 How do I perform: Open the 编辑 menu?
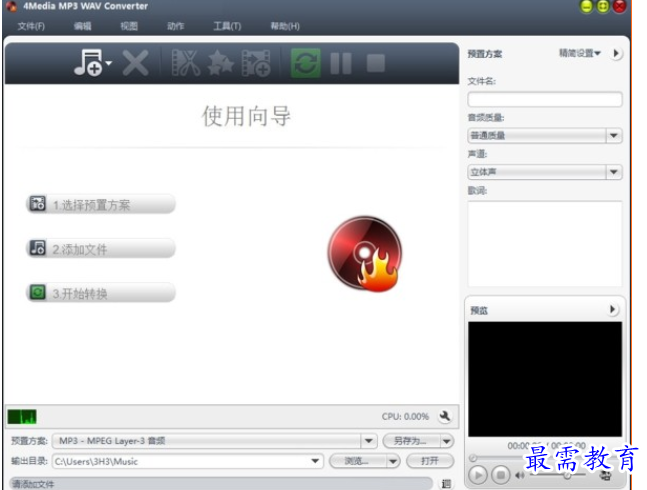83,26
